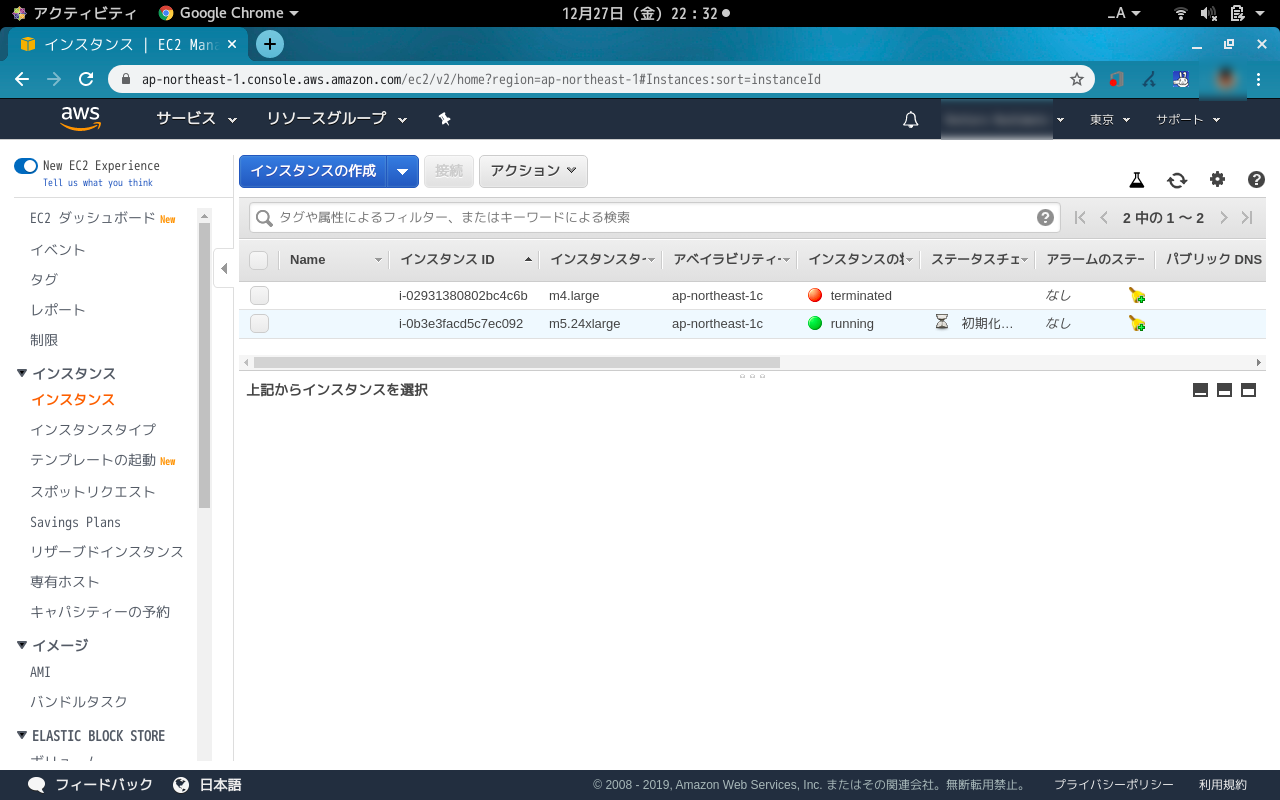
Task: Open the アクション dropdown
Action: (x=533, y=171)
